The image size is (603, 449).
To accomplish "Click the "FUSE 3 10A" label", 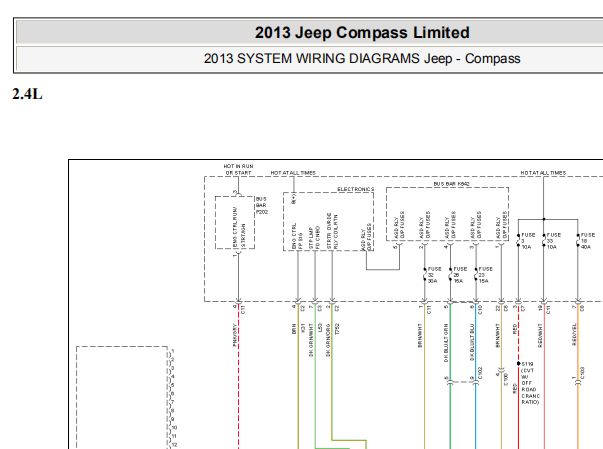I will (528, 241).
